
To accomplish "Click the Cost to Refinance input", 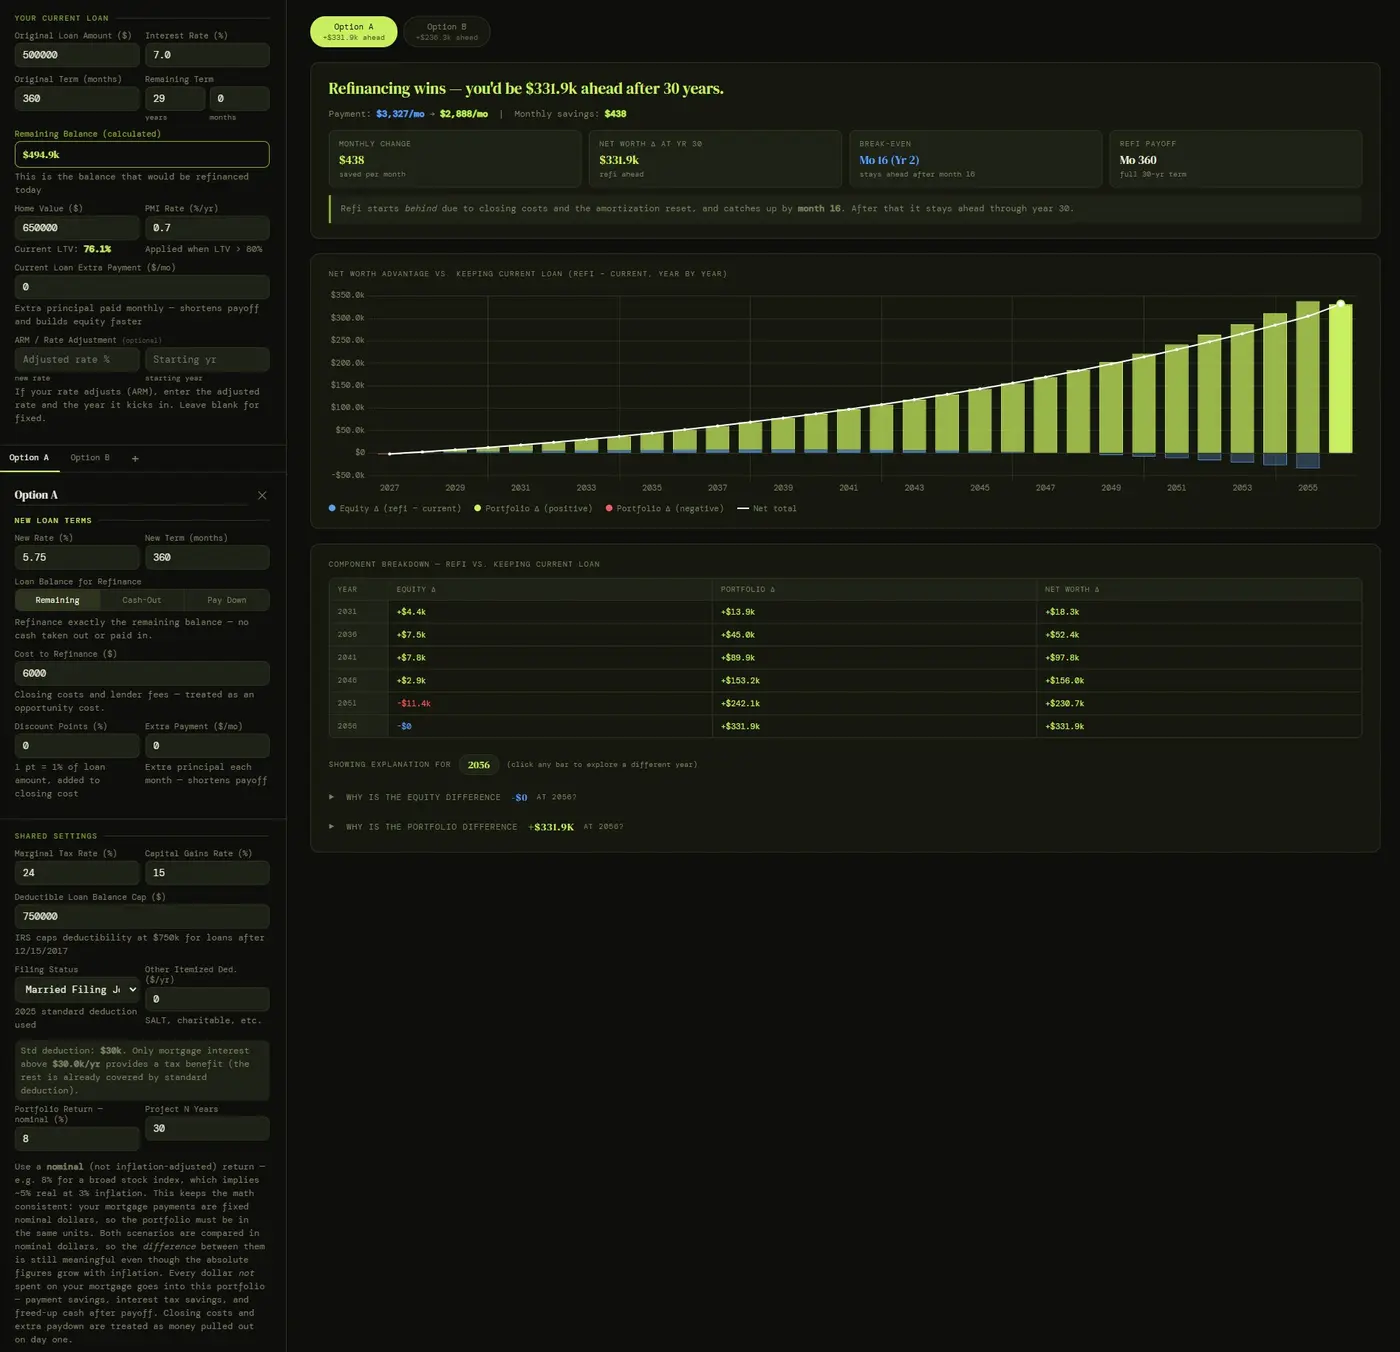I will 141,674.
